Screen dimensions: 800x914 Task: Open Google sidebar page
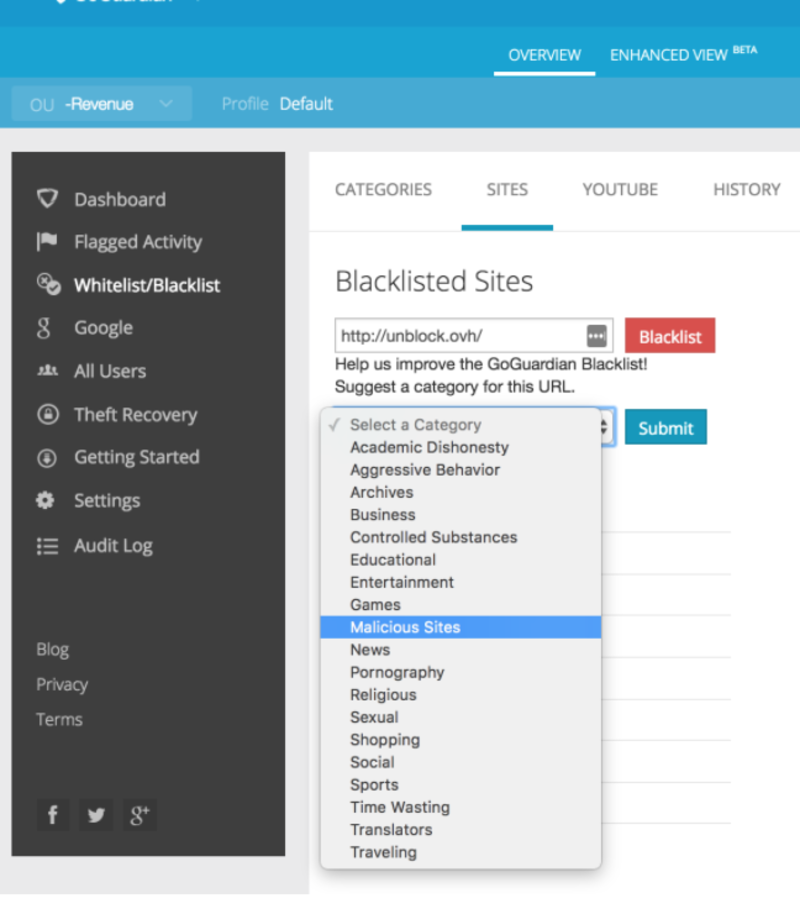tap(103, 328)
